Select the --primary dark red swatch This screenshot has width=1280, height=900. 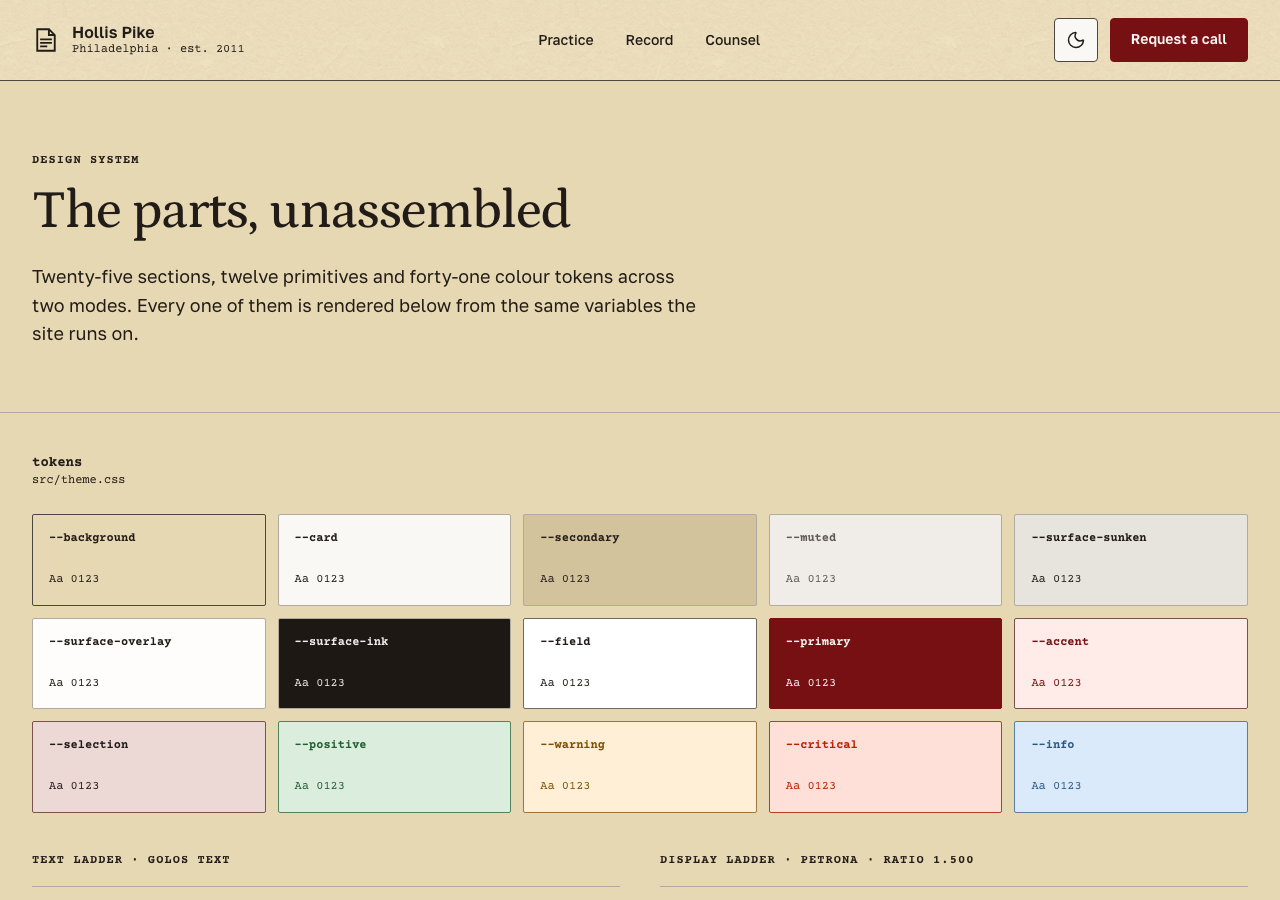point(885,663)
